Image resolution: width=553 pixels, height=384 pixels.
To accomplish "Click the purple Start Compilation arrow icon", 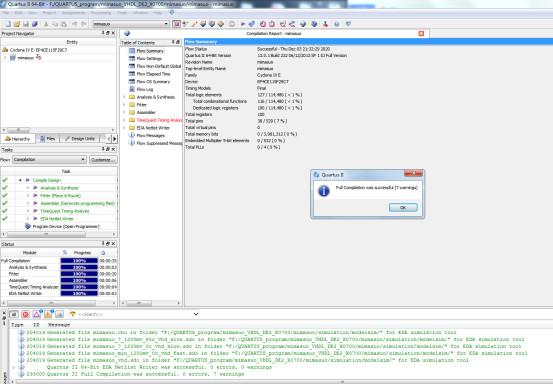I will click(x=243, y=24).
